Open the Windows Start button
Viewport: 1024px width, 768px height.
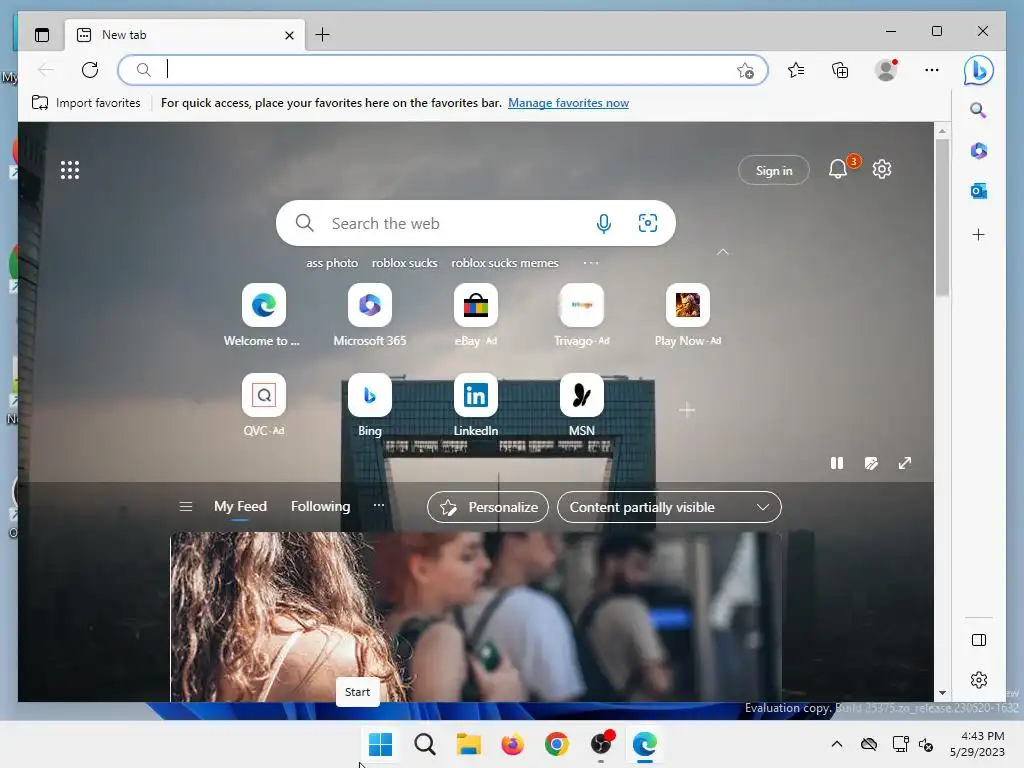coord(380,744)
